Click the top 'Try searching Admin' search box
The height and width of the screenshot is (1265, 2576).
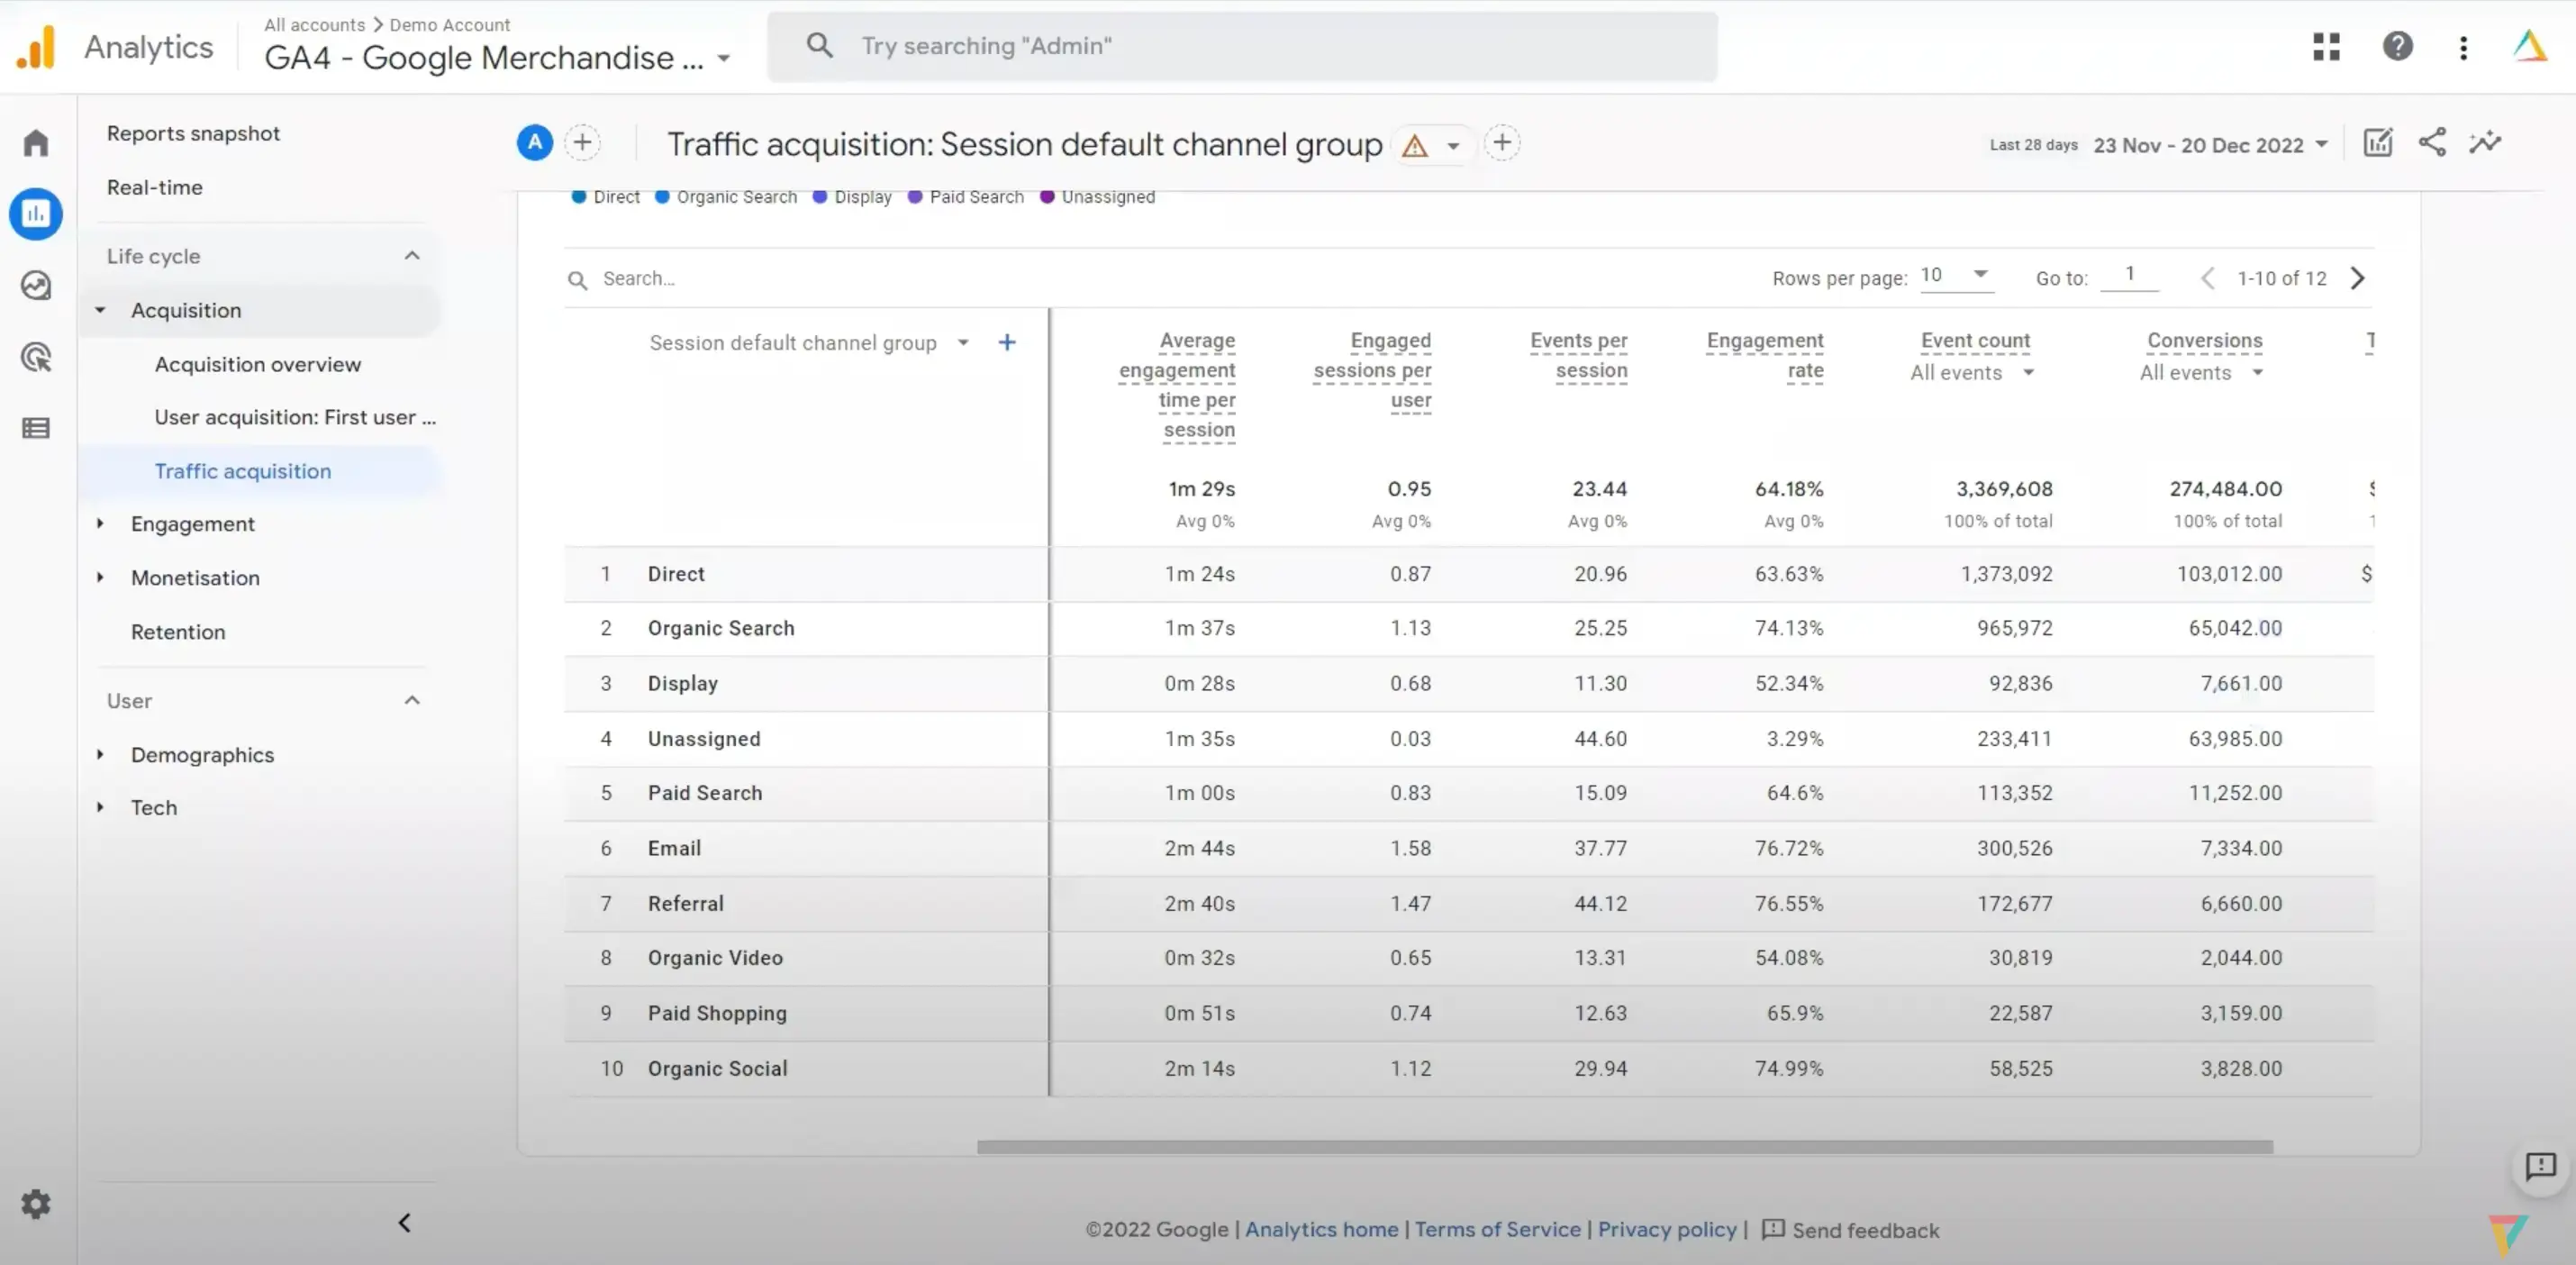[x=1242, y=46]
